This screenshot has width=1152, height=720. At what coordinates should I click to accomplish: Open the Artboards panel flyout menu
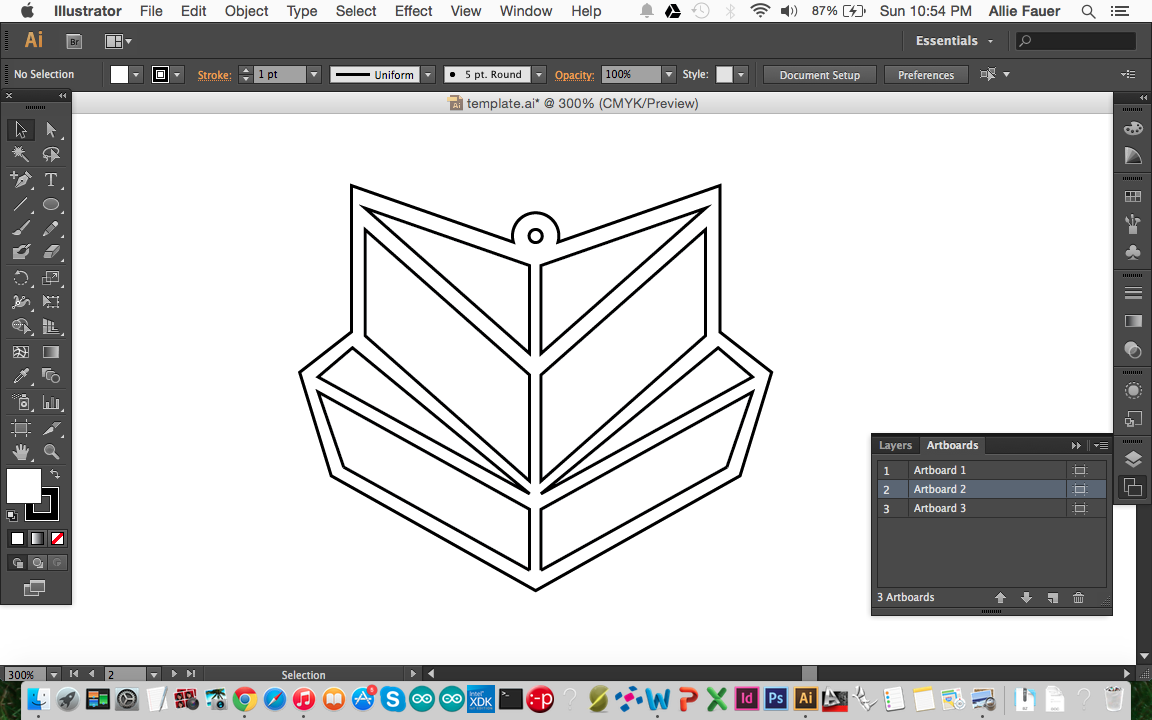[1099, 445]
